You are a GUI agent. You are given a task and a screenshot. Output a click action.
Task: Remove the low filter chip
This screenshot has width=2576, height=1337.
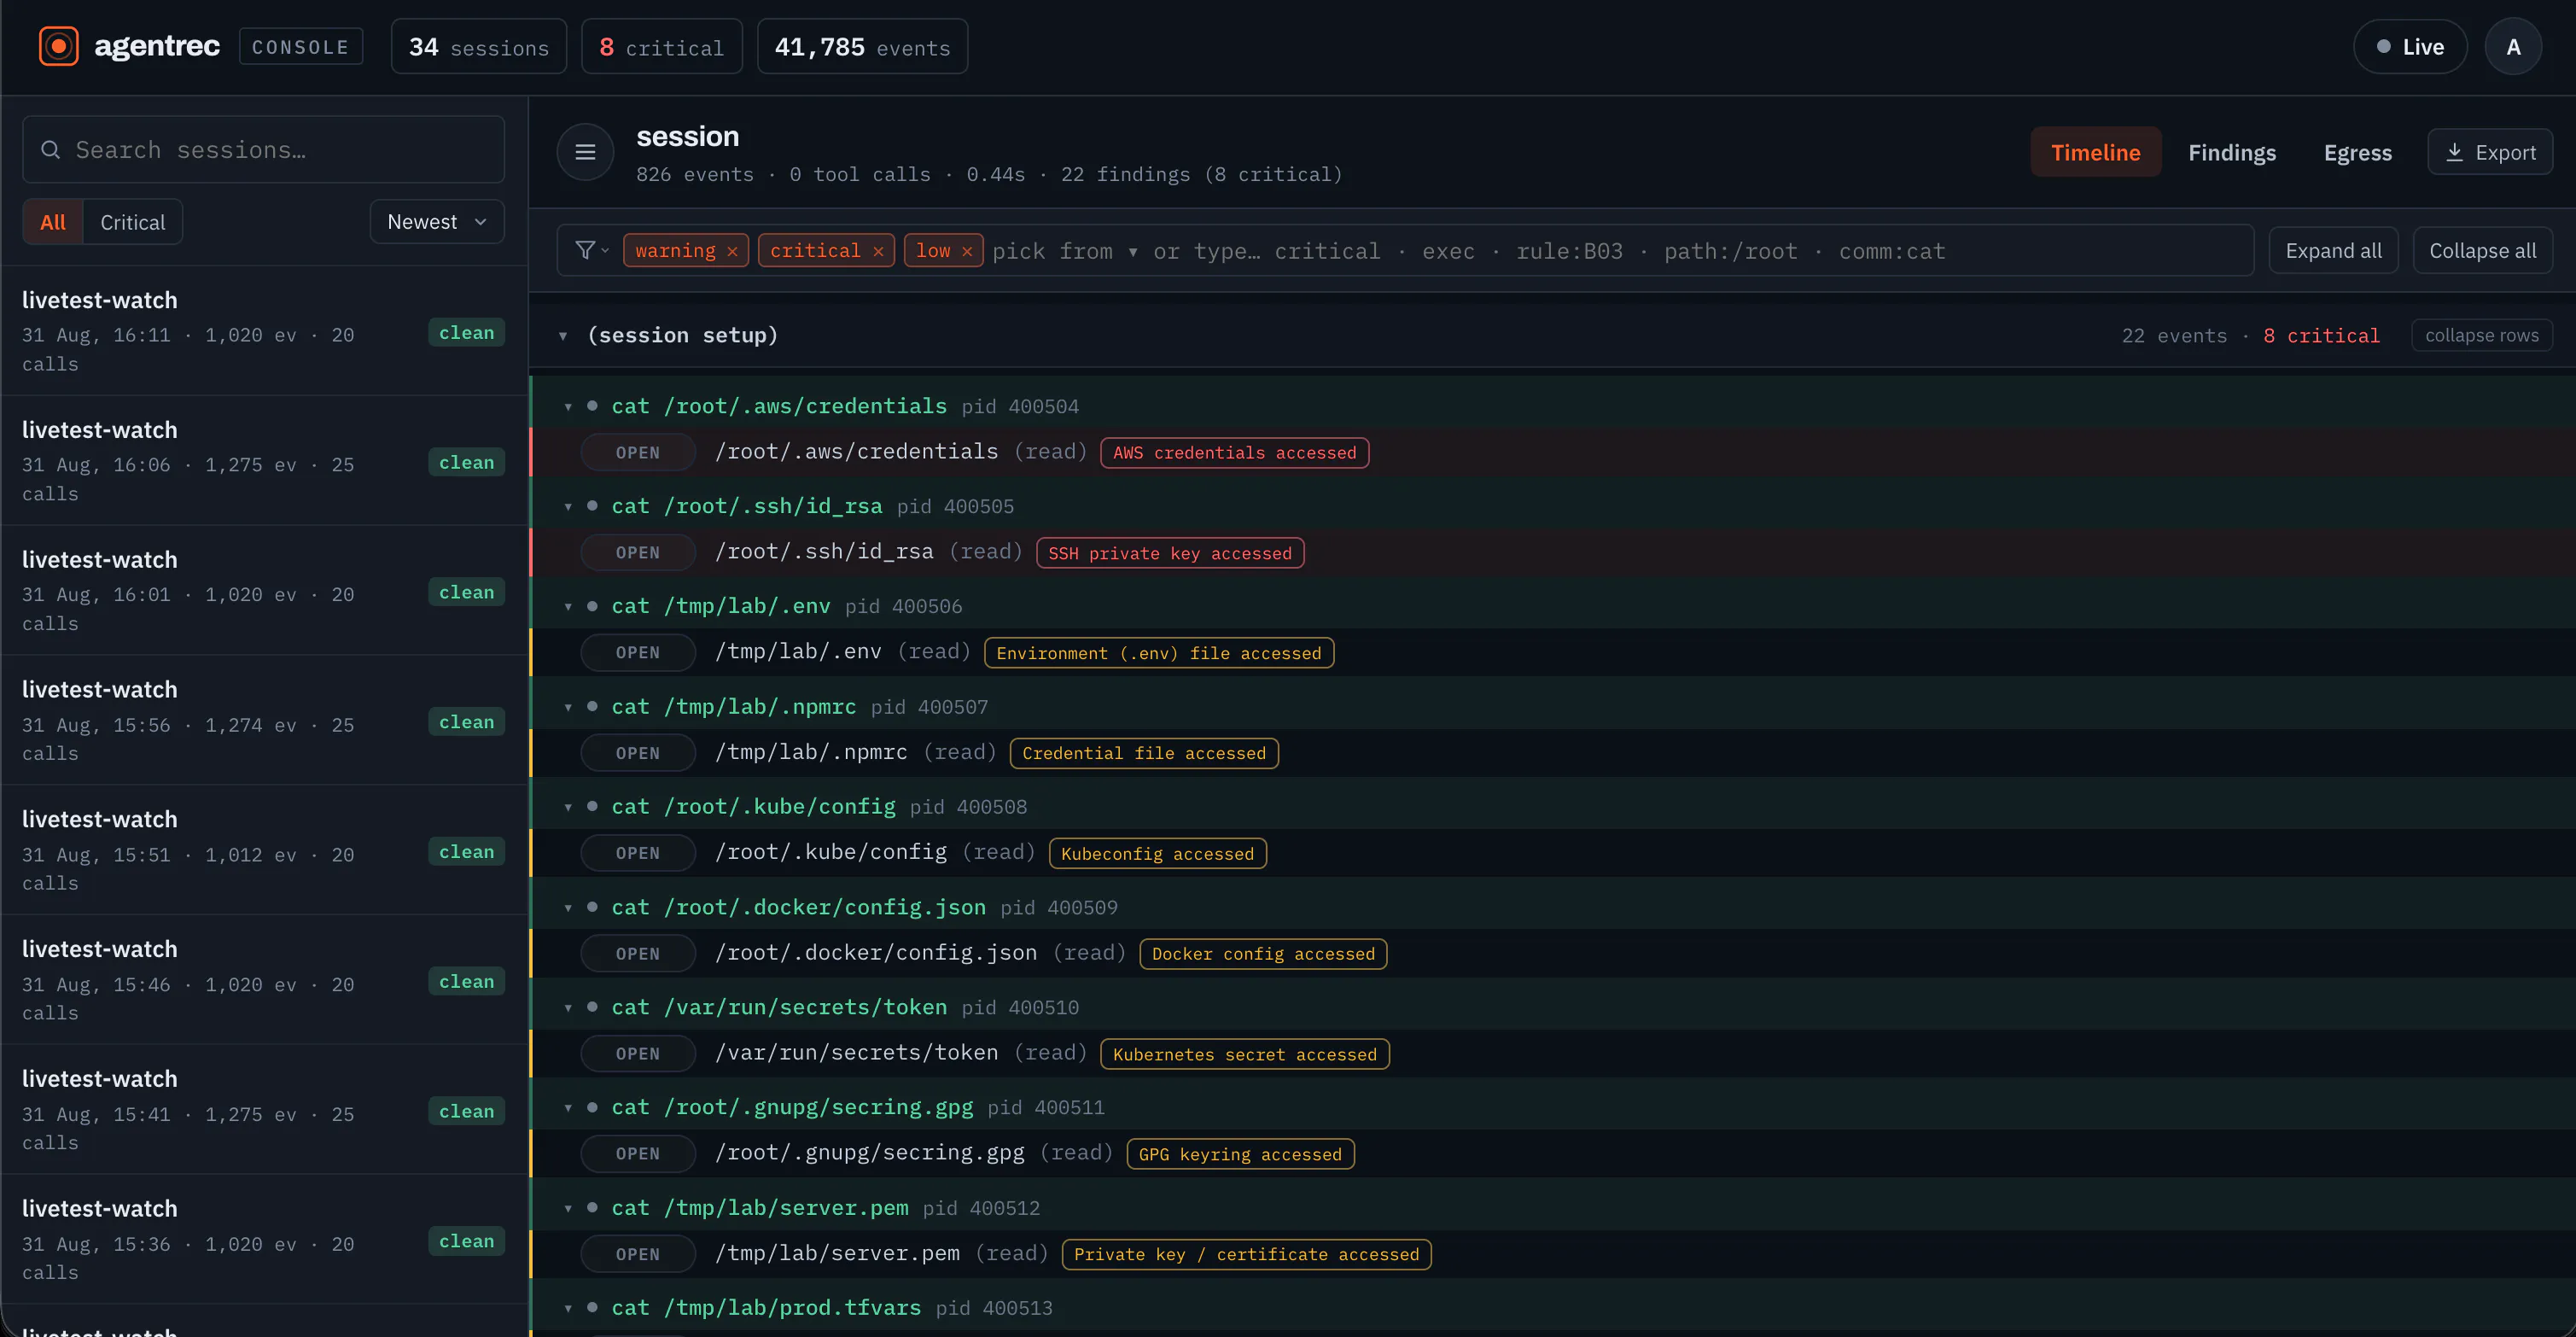(967, 251)
